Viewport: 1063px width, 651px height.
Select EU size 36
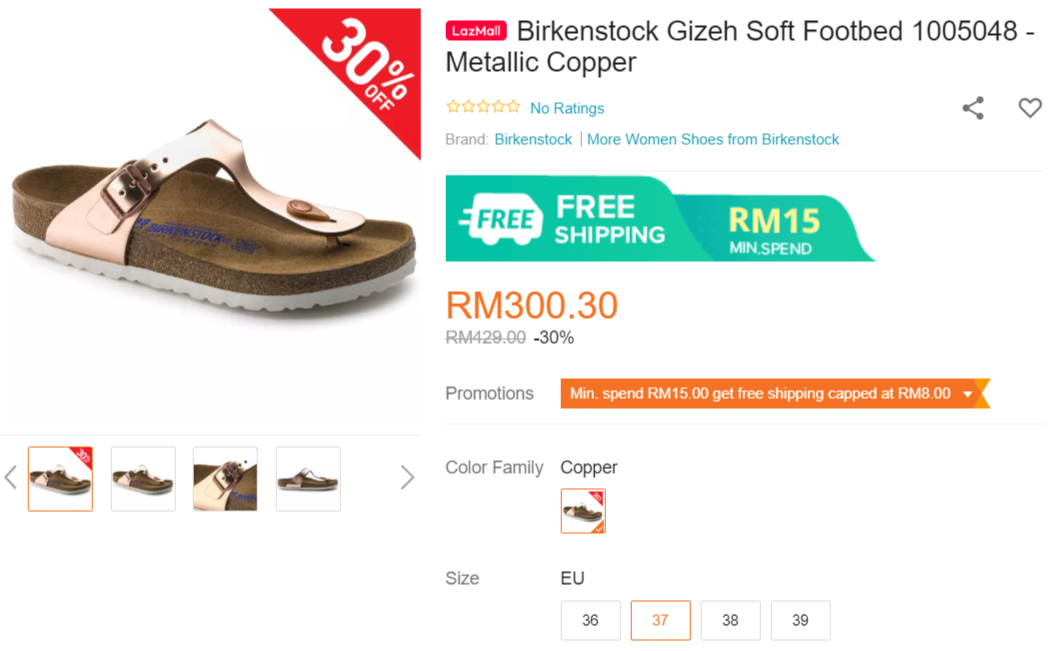pos(590,620)
